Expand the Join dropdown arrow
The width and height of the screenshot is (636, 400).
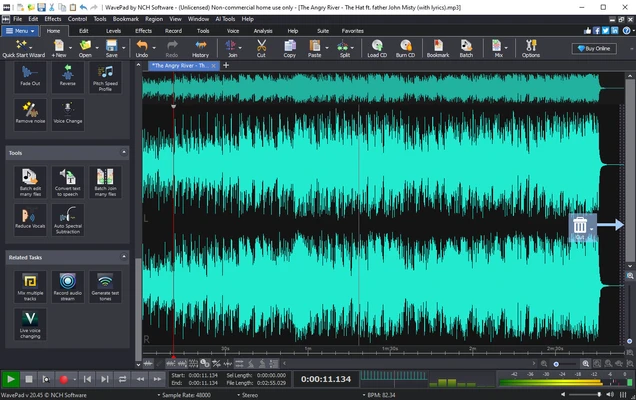[240, 48]
